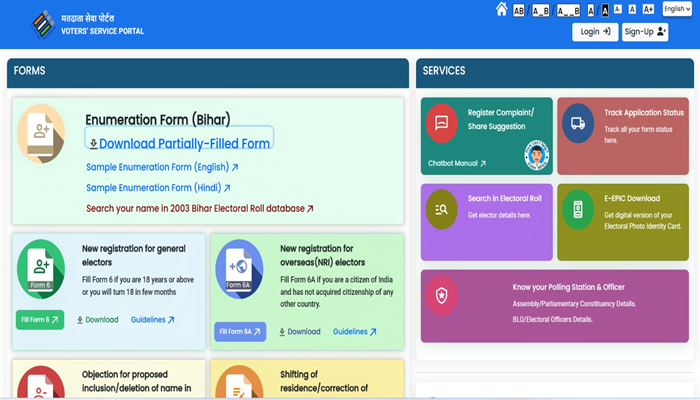Reset font size with plain A button
Viewport: 700px width, 400px height.
click(x=632, y=9)
